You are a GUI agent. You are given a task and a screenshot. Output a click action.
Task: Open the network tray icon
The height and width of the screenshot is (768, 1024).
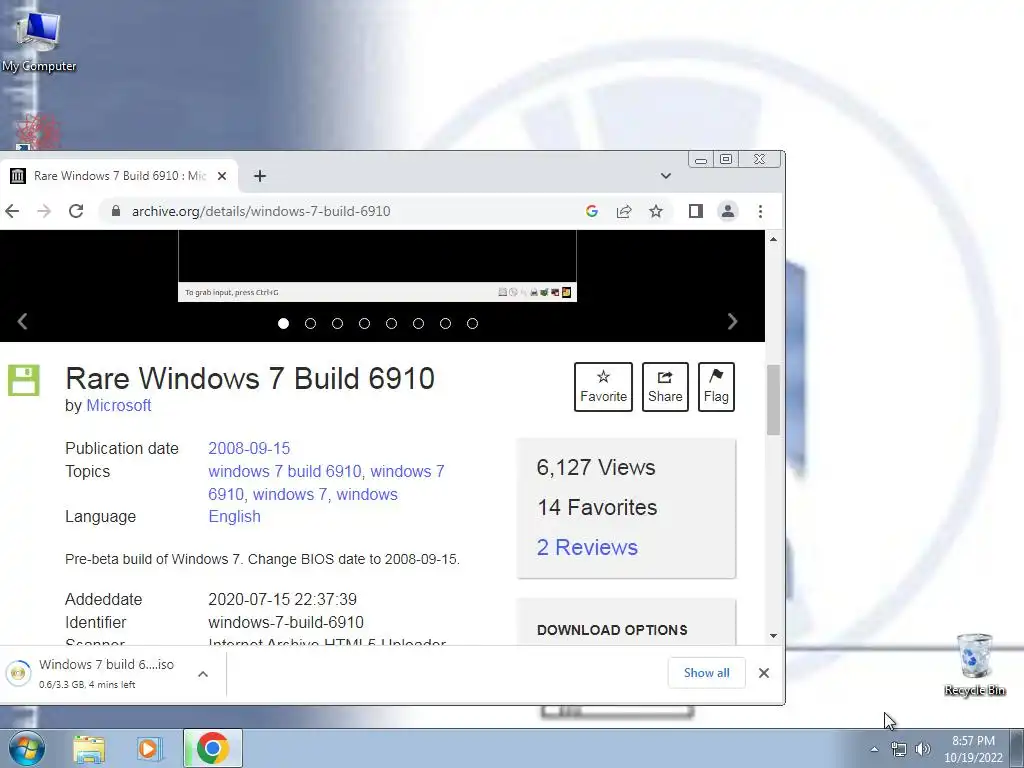[899, 749]
